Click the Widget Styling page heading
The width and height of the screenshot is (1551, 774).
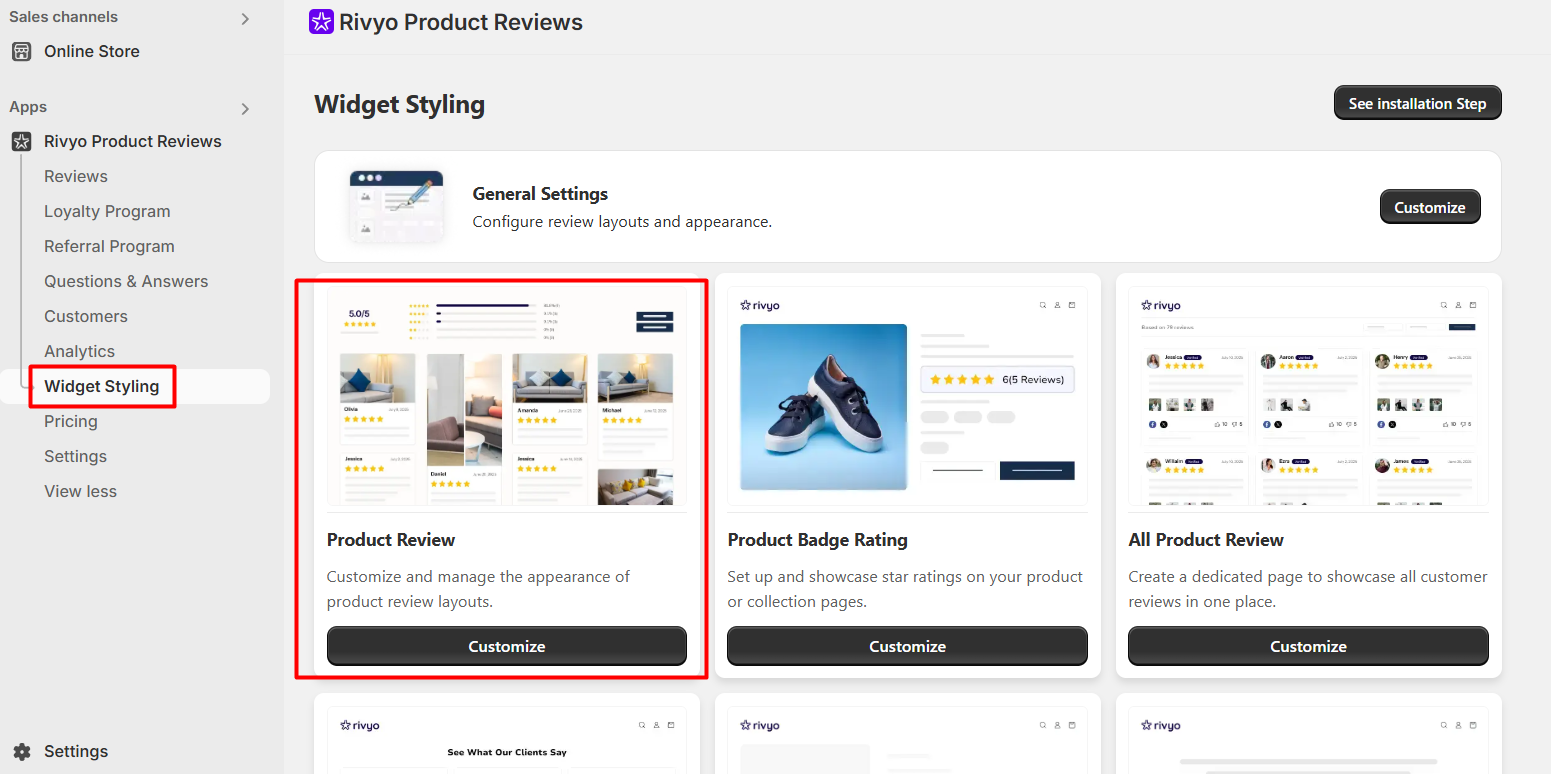[399, 104]
